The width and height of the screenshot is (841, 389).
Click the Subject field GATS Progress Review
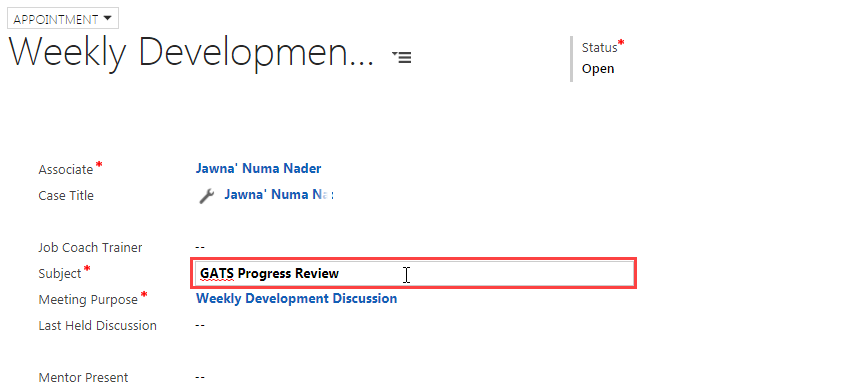[x=414, y=274]
